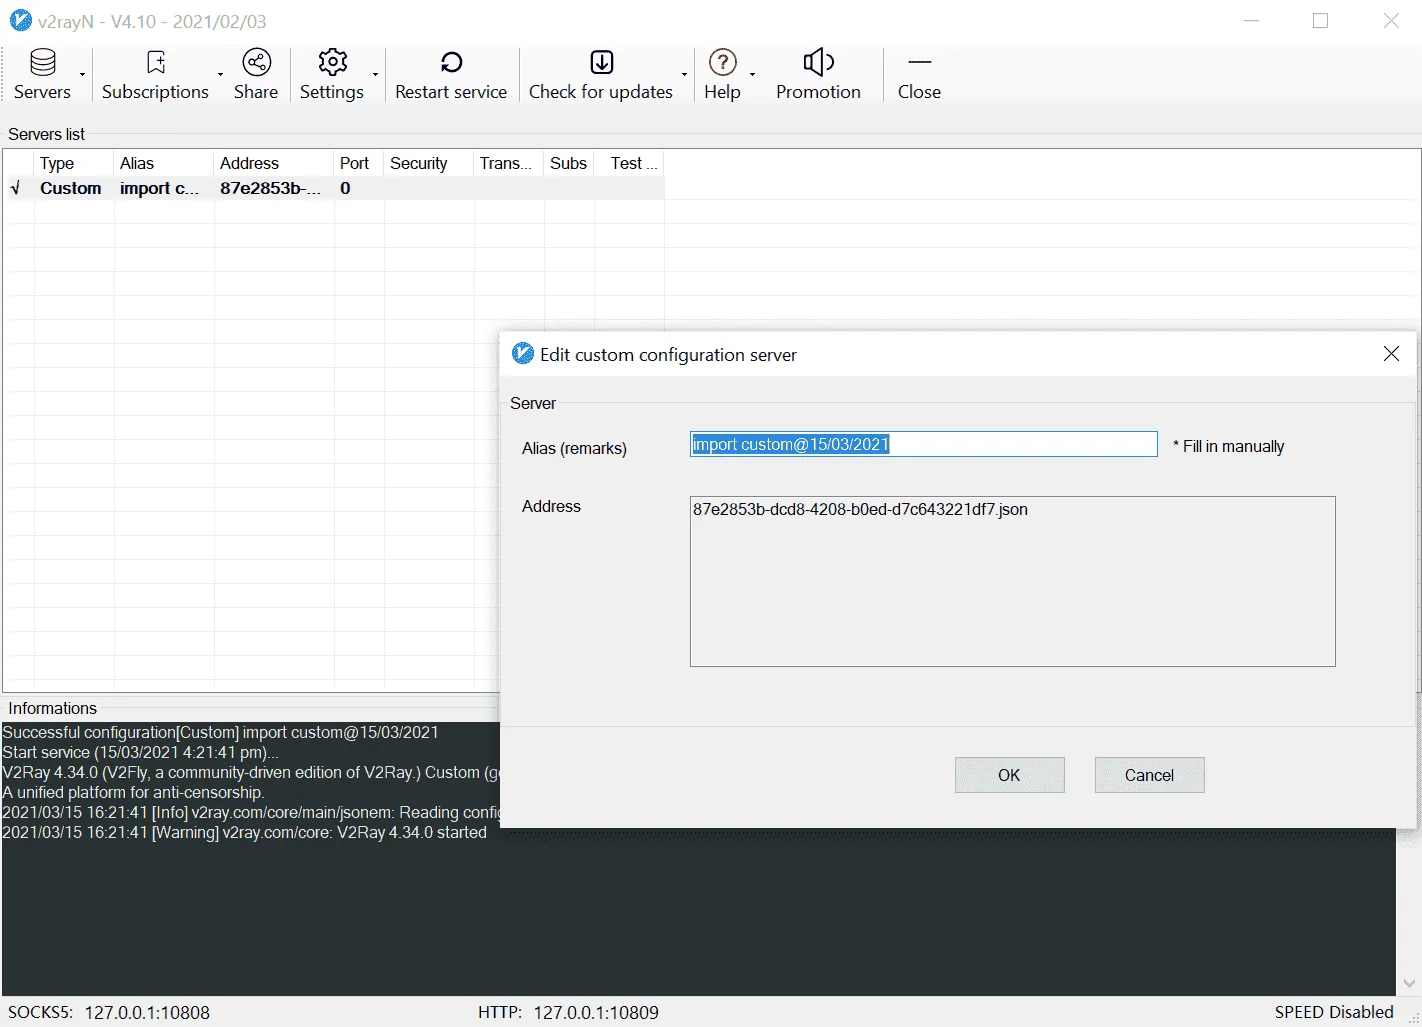
Task: Click the scroll-down arrow of the log panel
Action: (x=1409, y=984)
